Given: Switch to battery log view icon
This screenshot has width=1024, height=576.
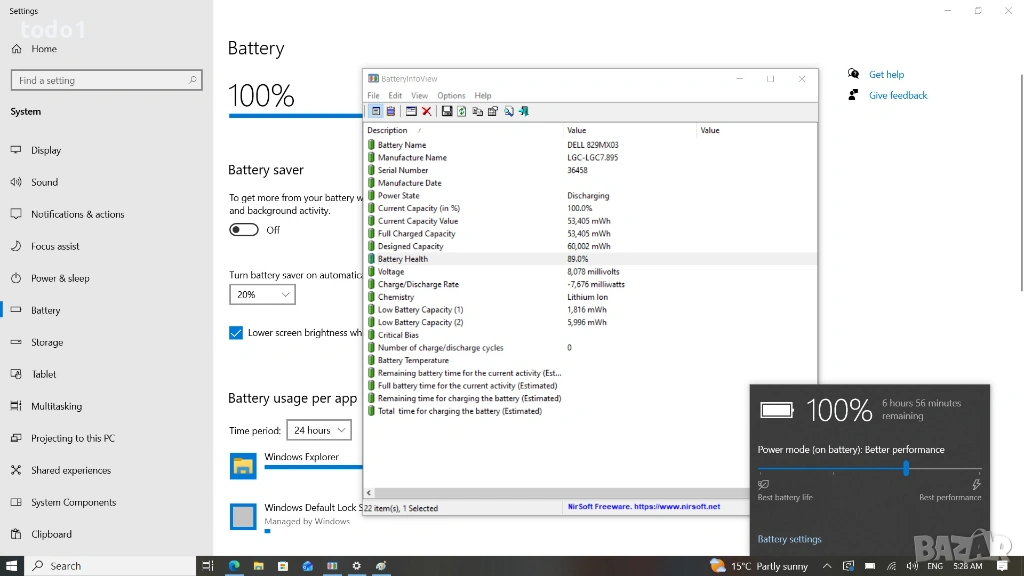Looking at the screenshot, I should (391, 111).
